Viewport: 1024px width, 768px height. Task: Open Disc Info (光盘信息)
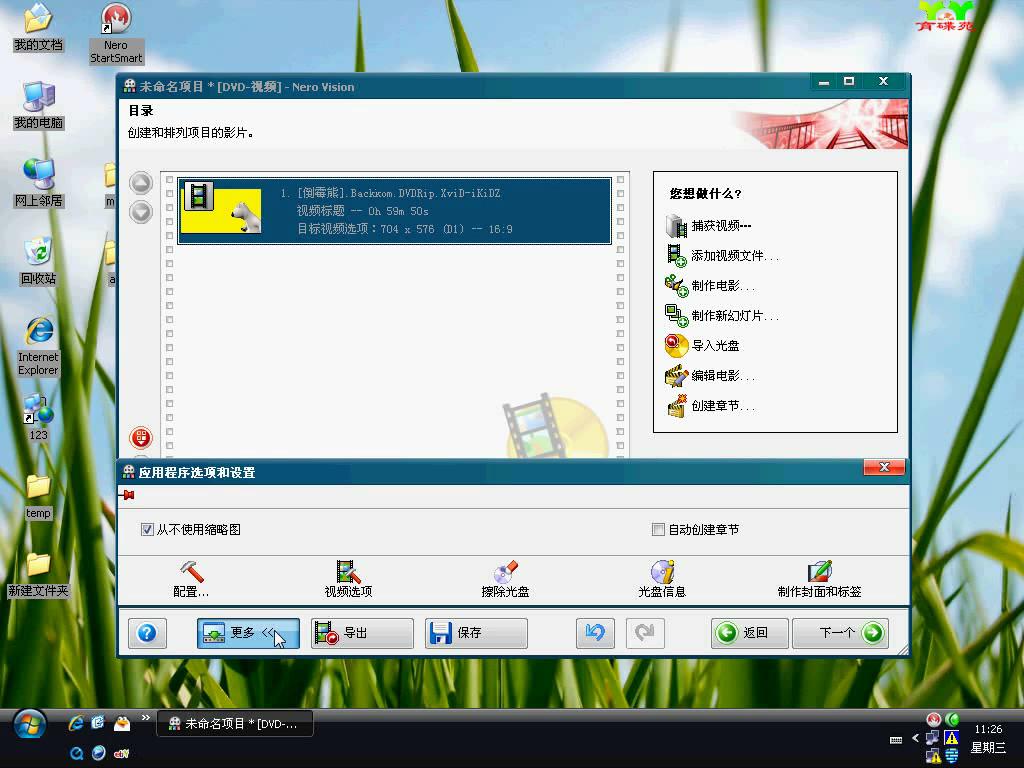[x=662, y=579]
